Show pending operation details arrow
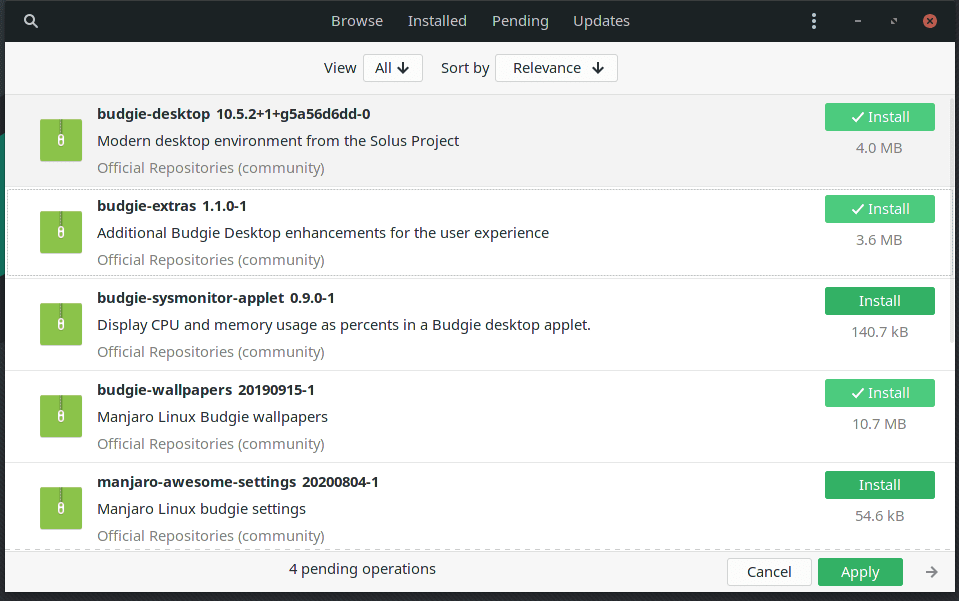The image size is (959, 601). pos(931,572)
